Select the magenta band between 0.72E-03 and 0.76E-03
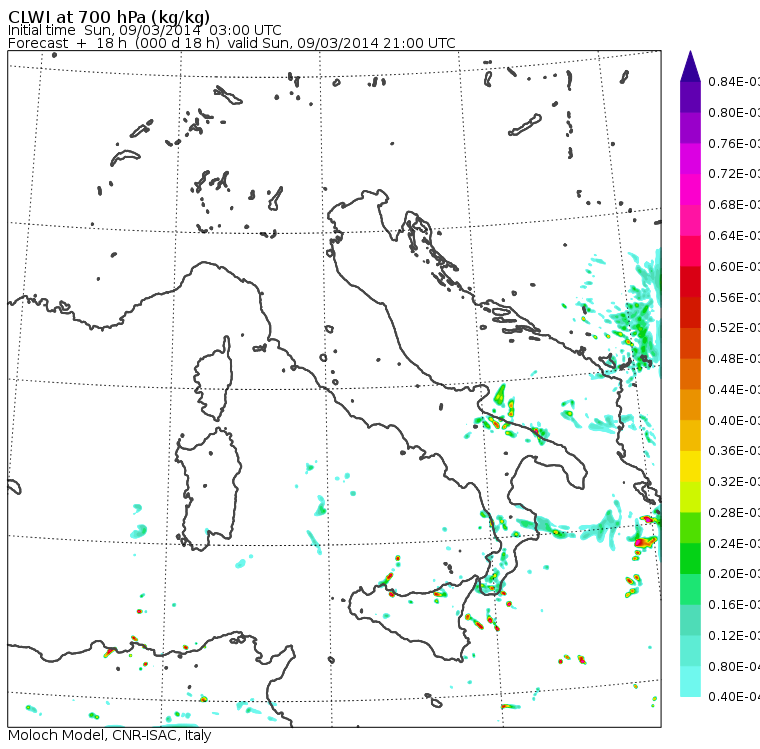Image resolution: width=760 pixels, height=749 pixels. 690,159
